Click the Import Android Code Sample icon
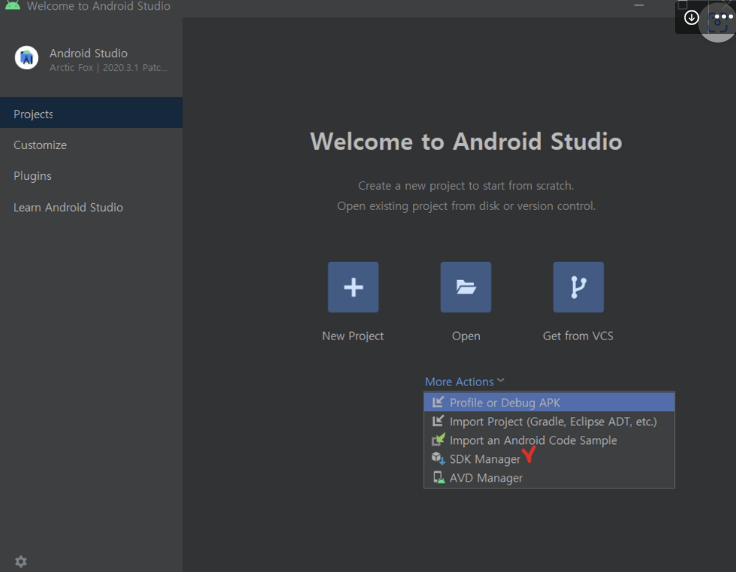 click(x=438, y=440)
